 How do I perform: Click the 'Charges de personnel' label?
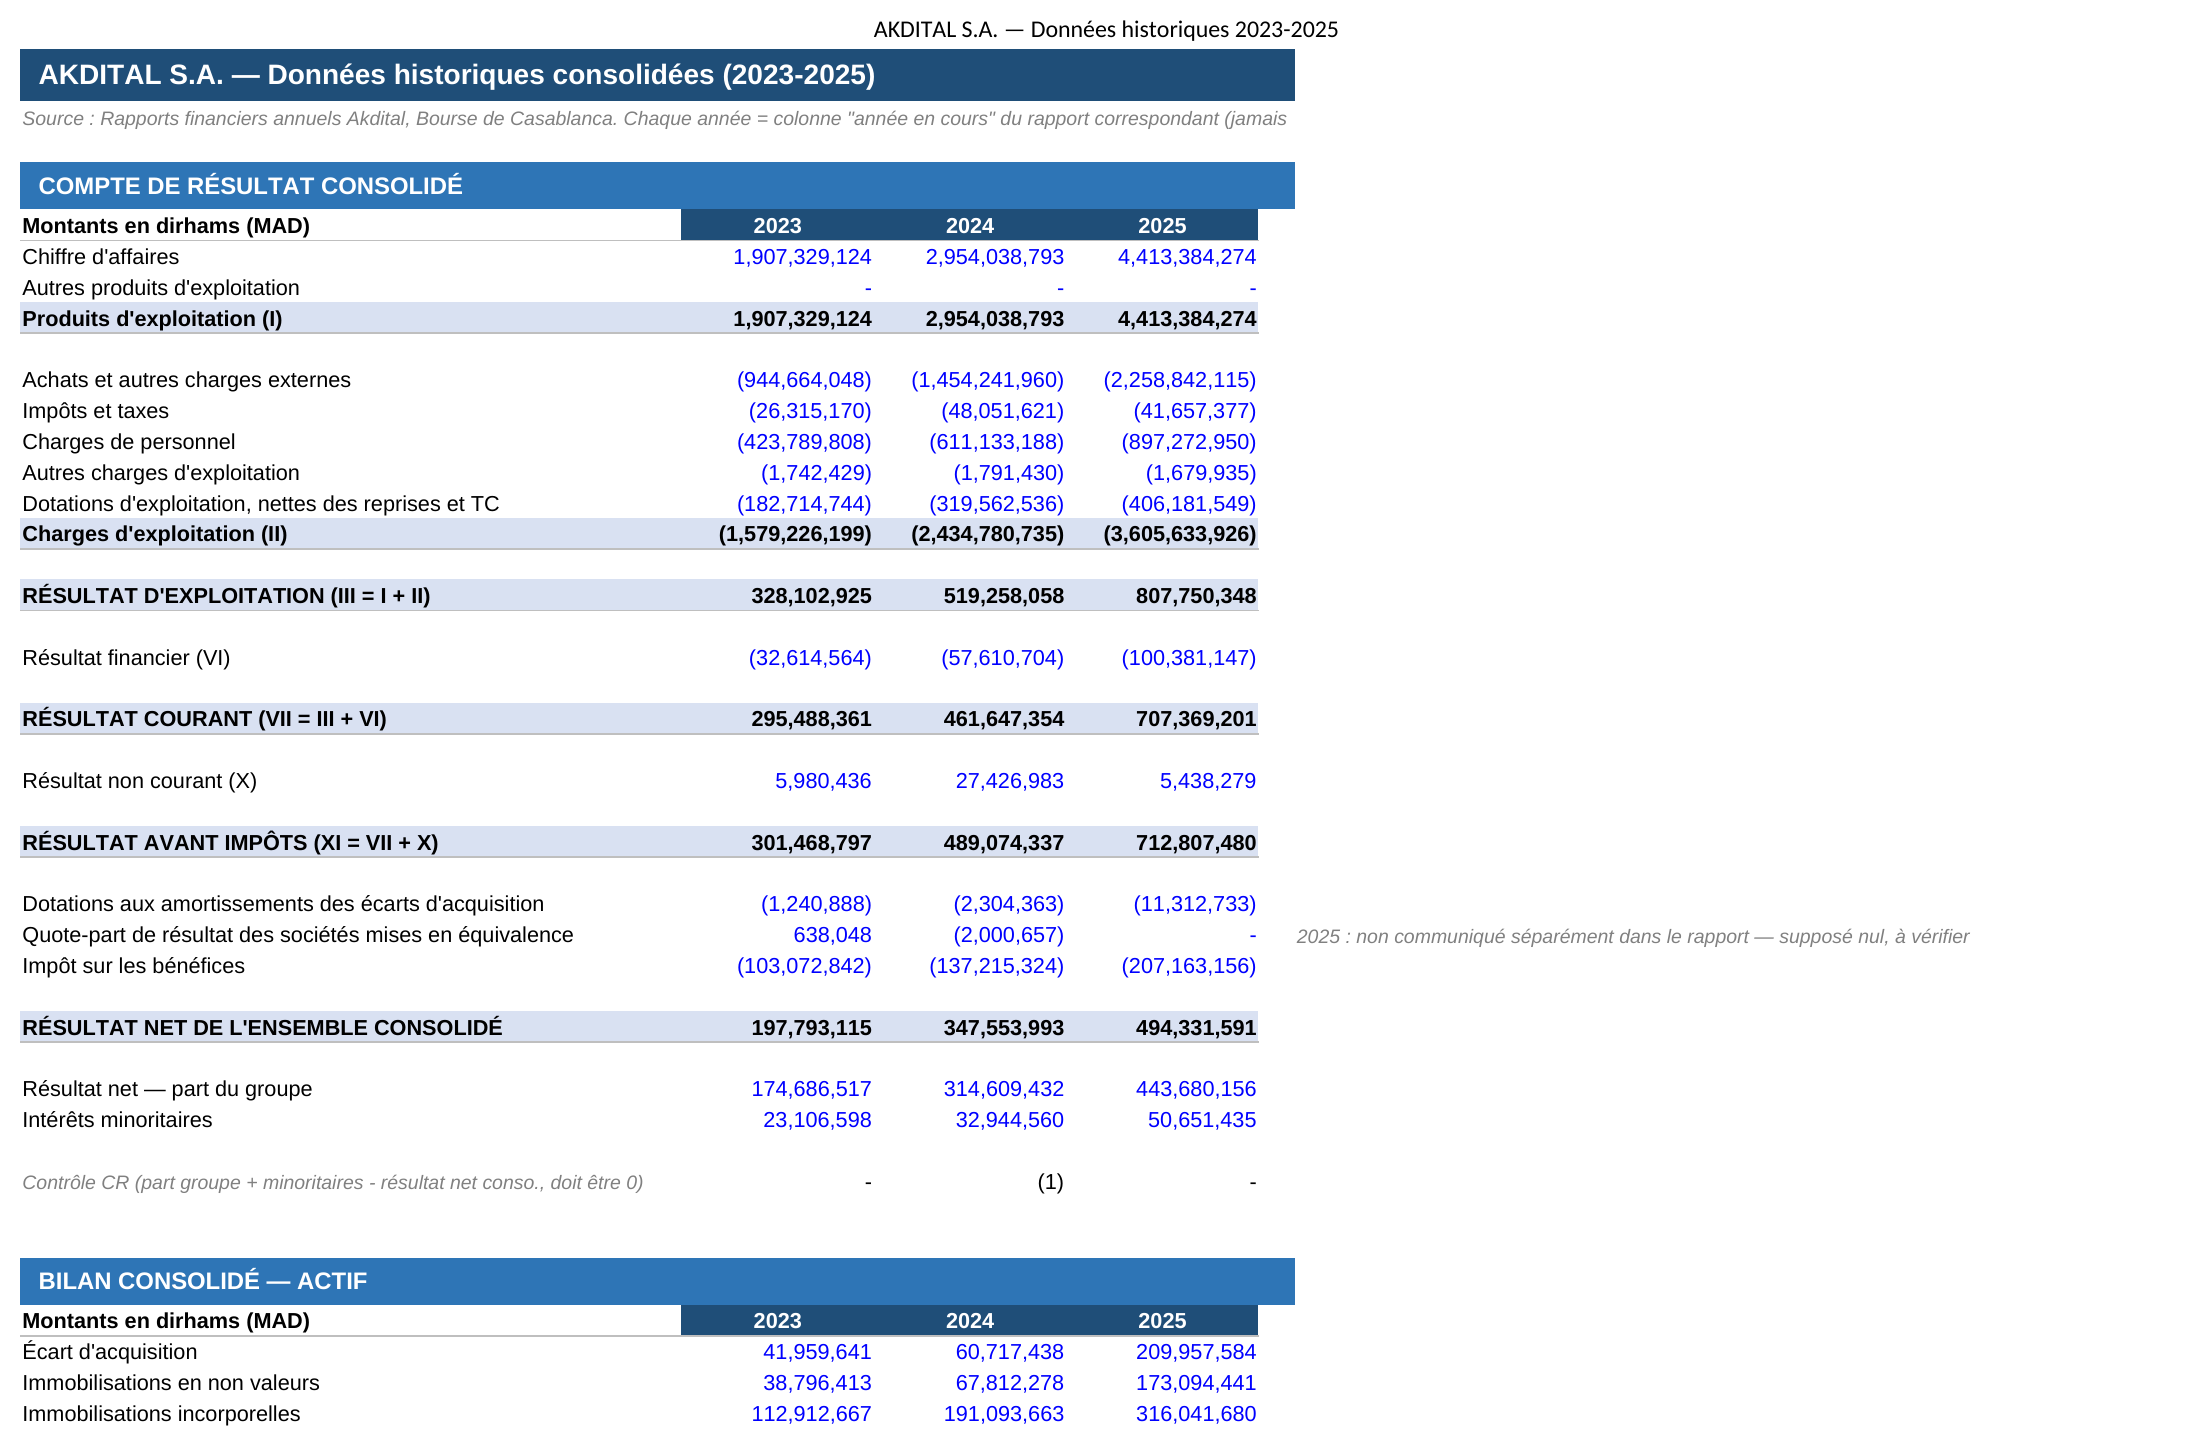[x=128, y=442]
